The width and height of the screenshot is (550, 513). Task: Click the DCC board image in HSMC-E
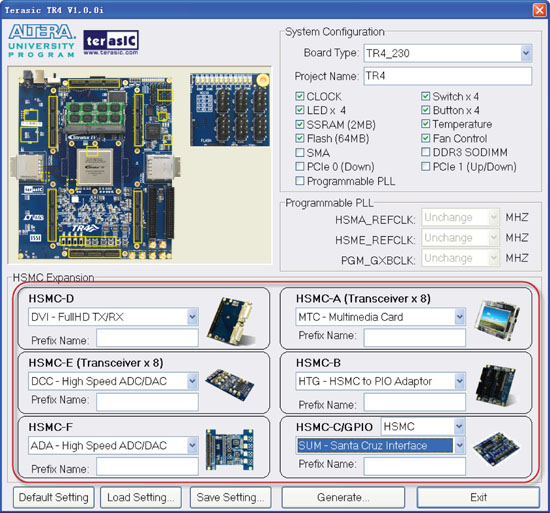(x=230, y=384)
